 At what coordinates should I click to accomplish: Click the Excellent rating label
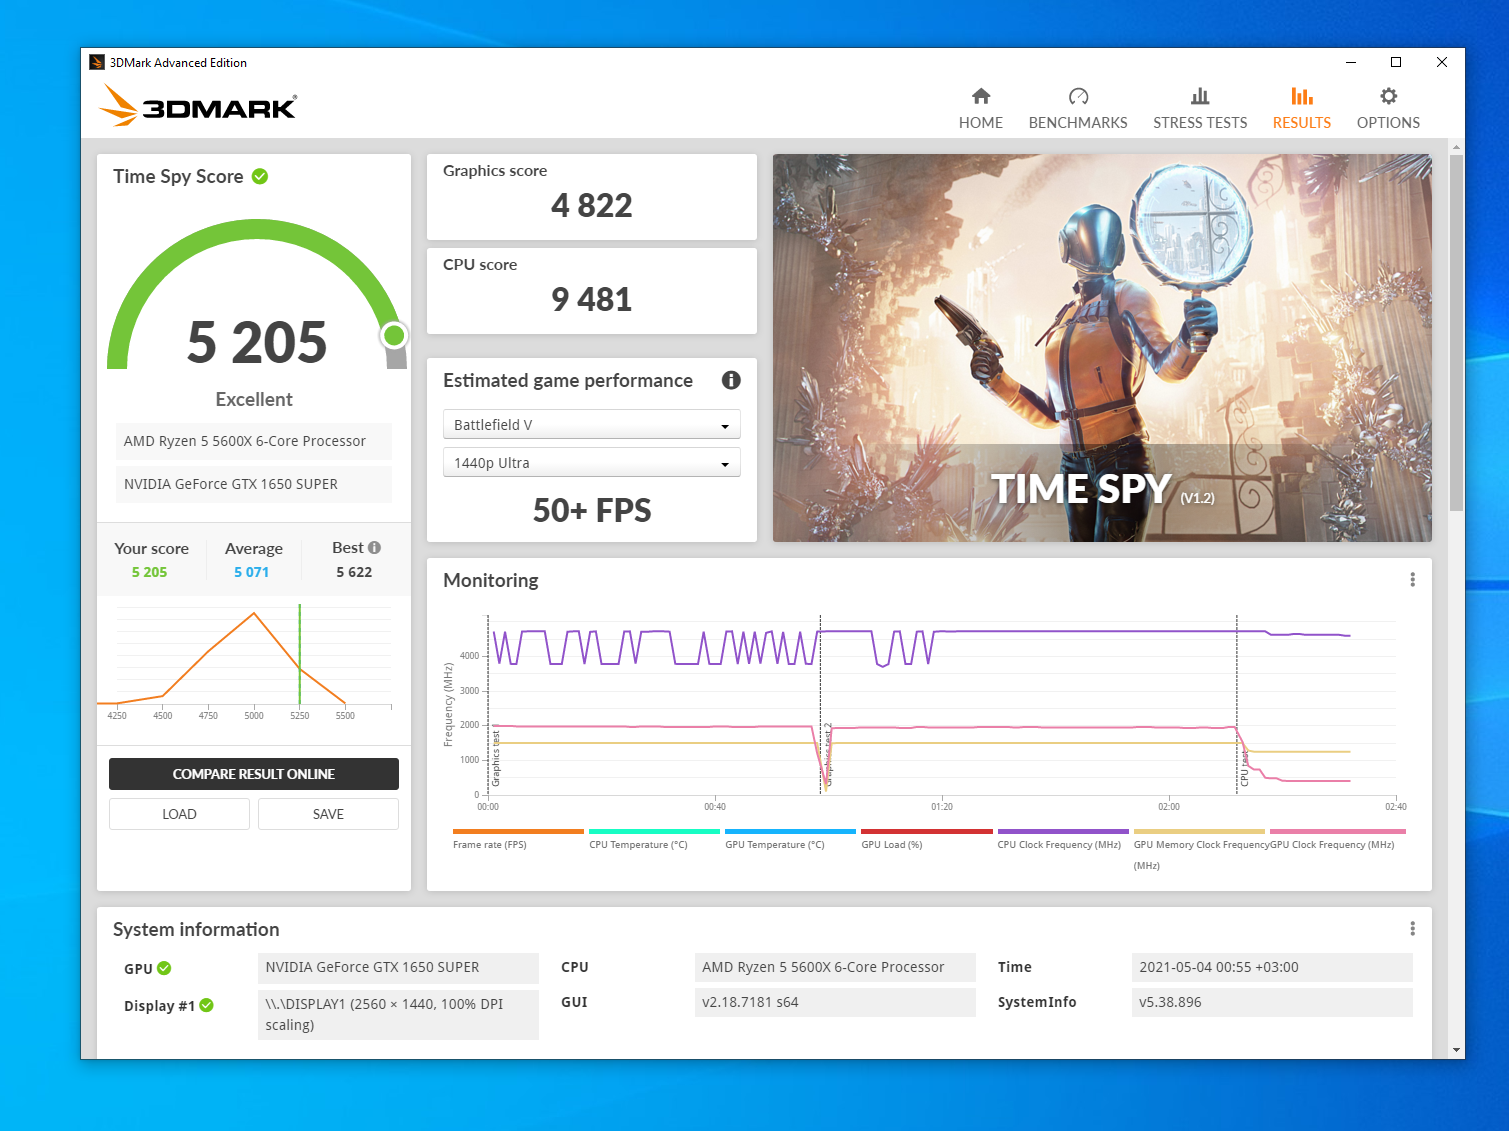pos(254,399)
